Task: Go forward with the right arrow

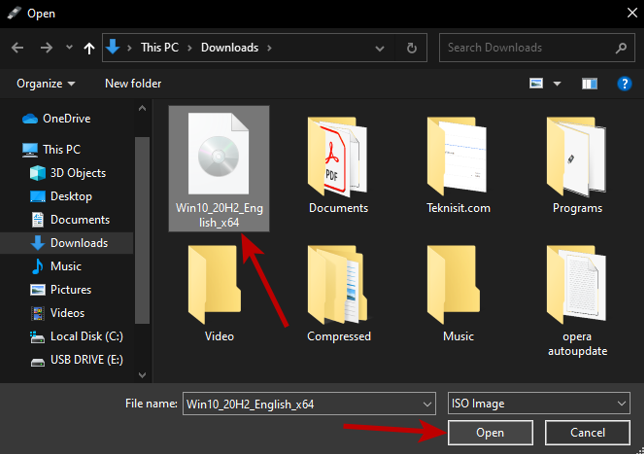Action: 46,48
